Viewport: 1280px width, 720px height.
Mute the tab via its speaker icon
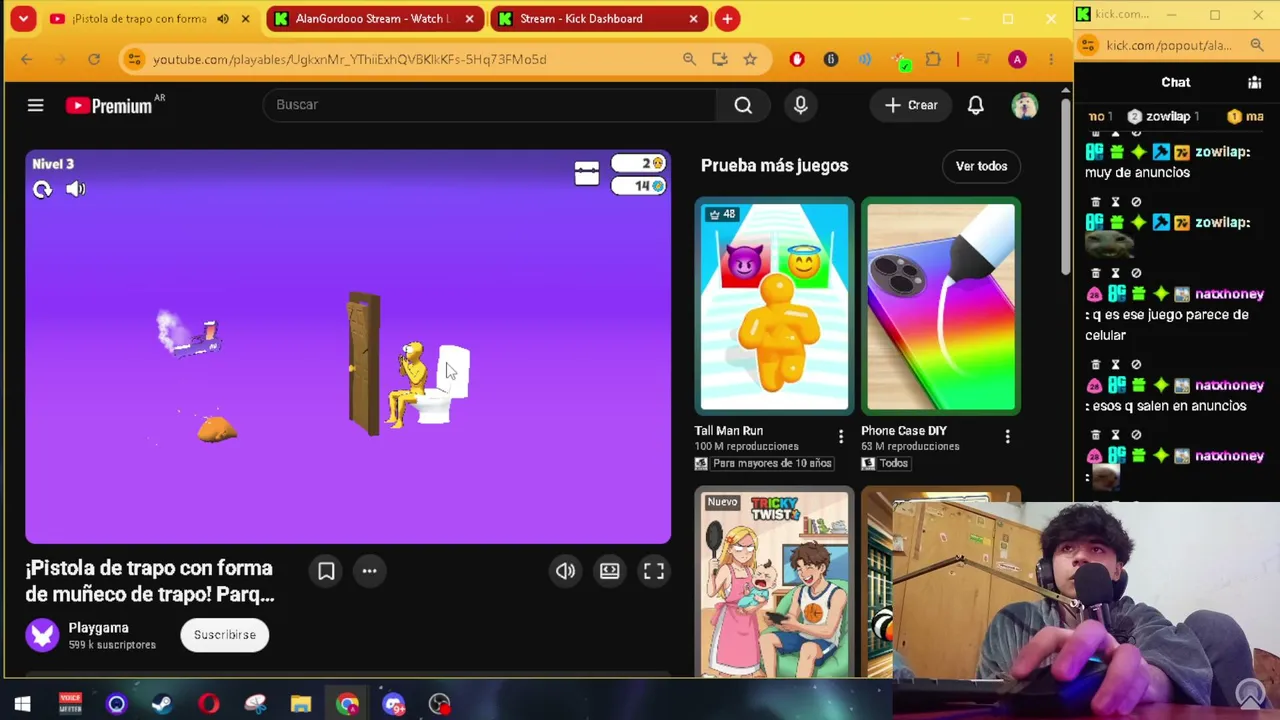[x=223, y=19]
